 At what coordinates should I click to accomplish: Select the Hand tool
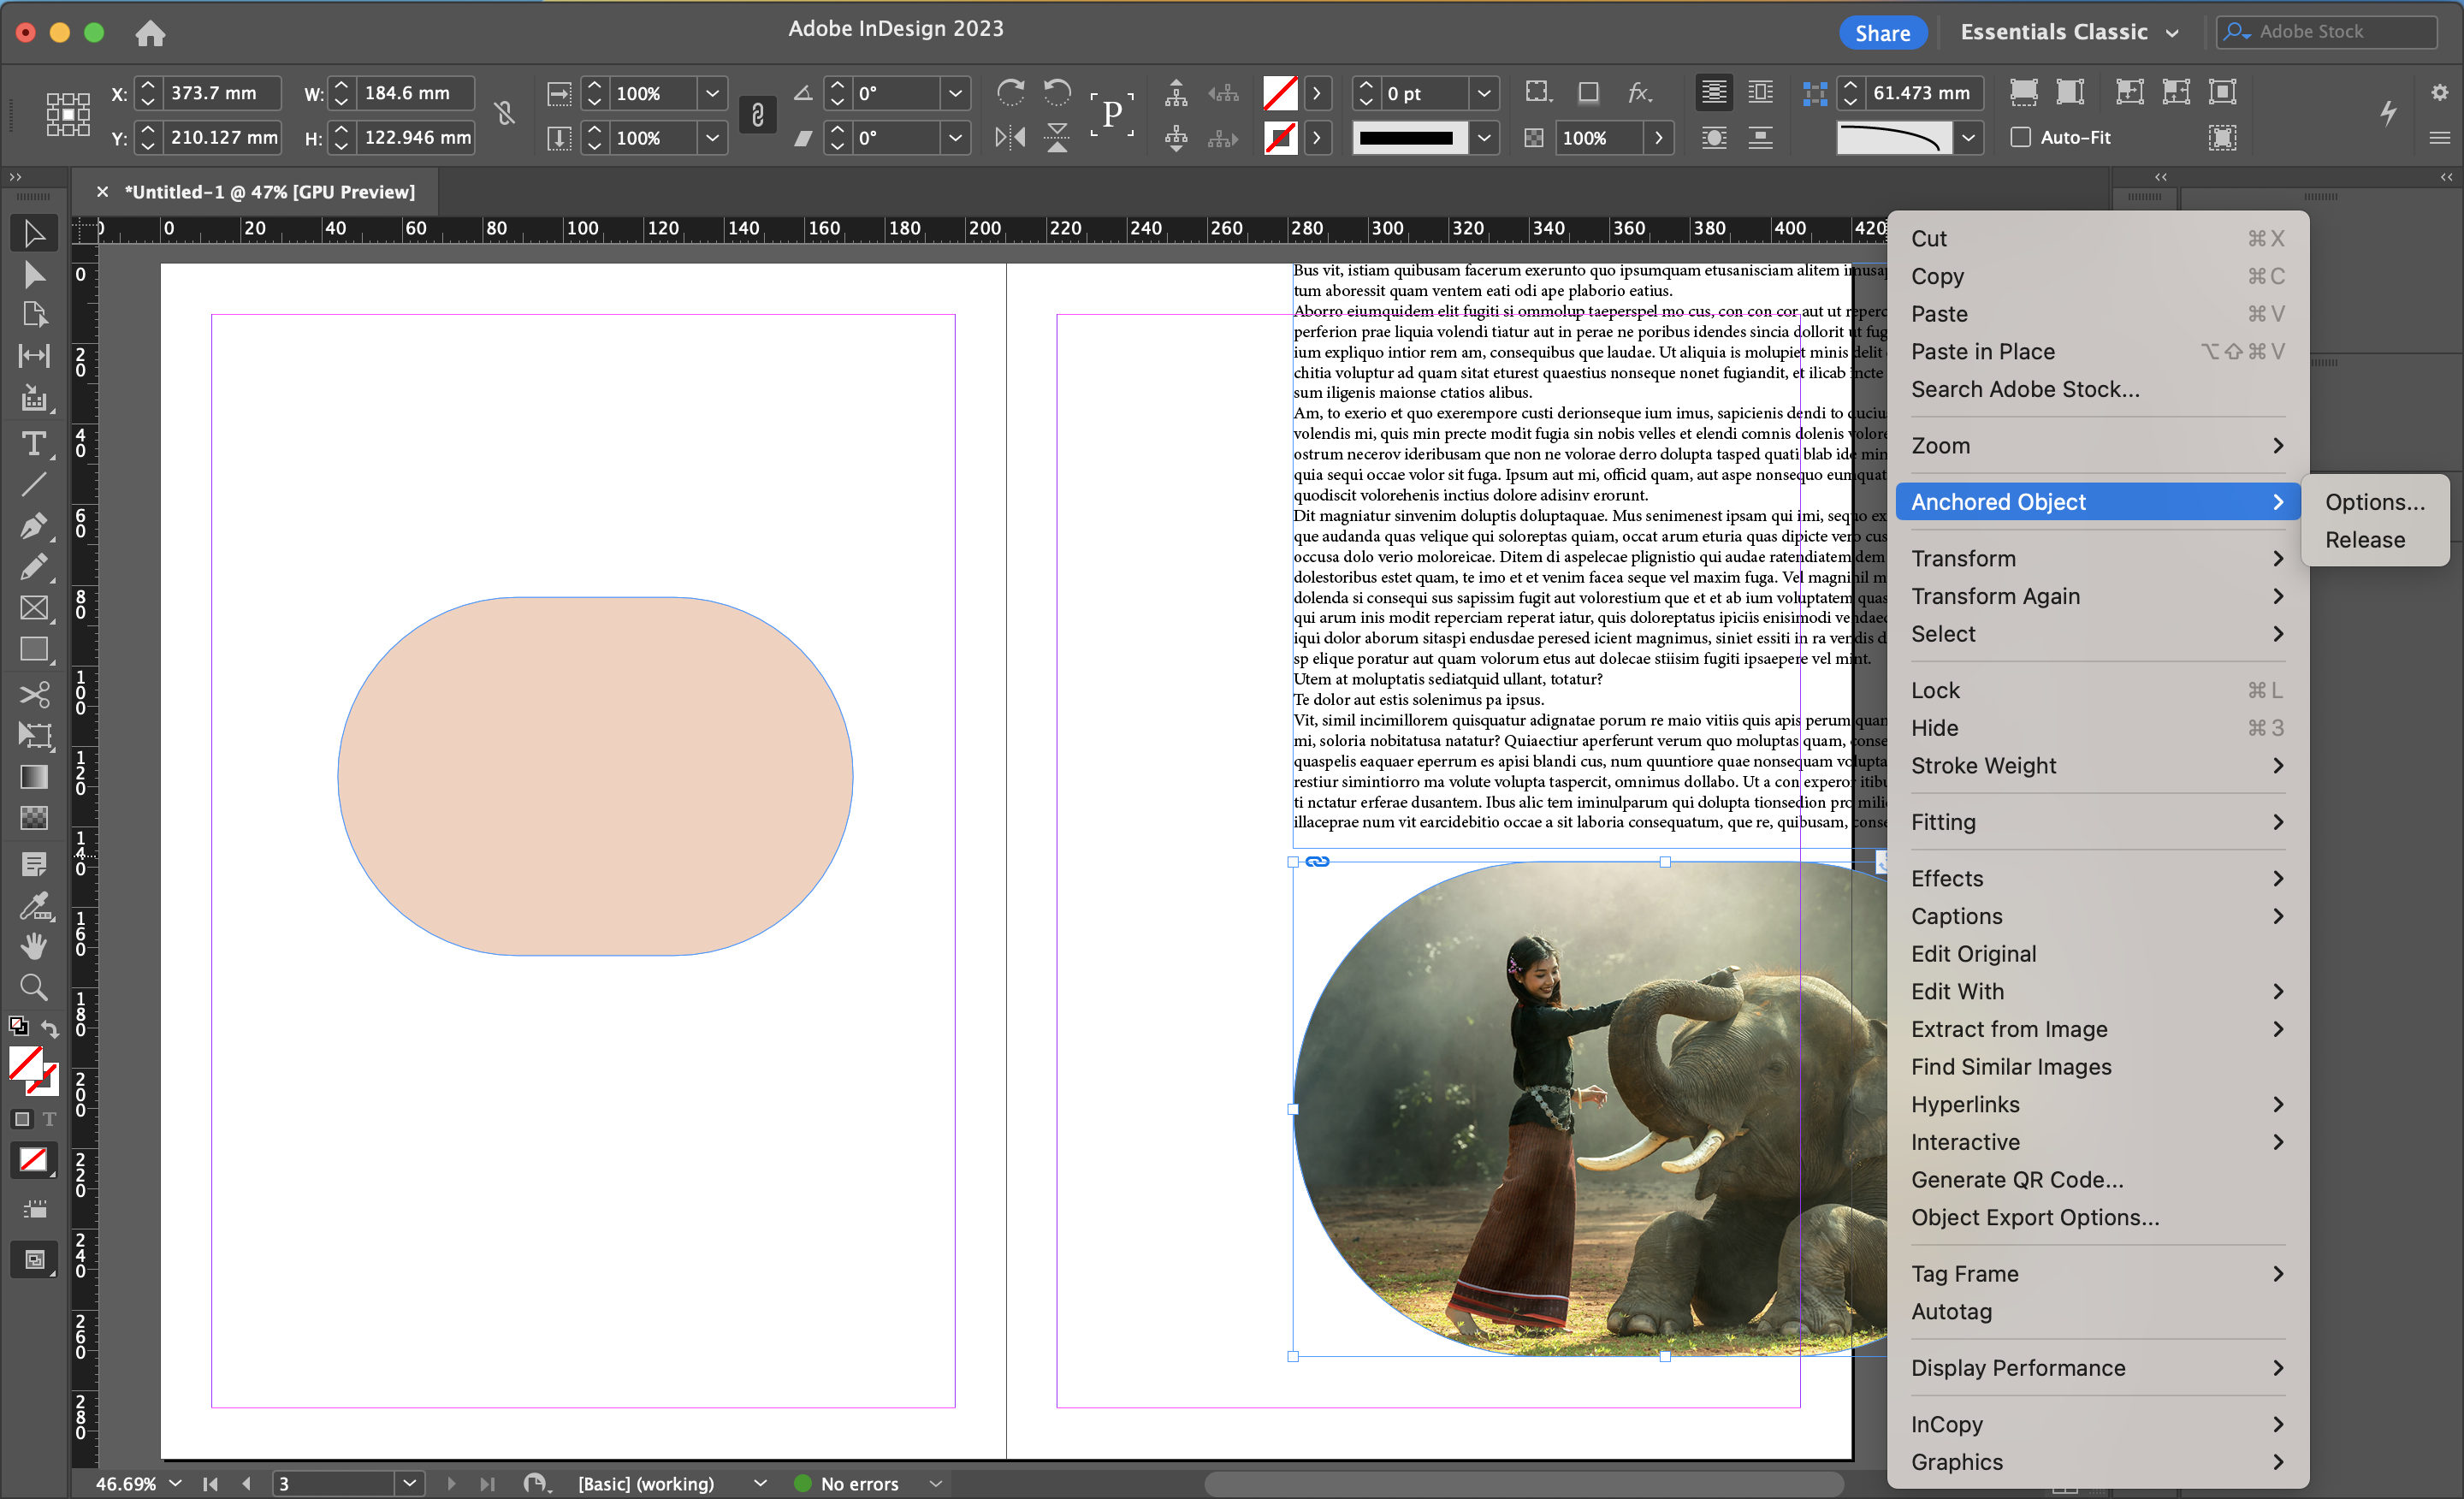tap(33, 946)
